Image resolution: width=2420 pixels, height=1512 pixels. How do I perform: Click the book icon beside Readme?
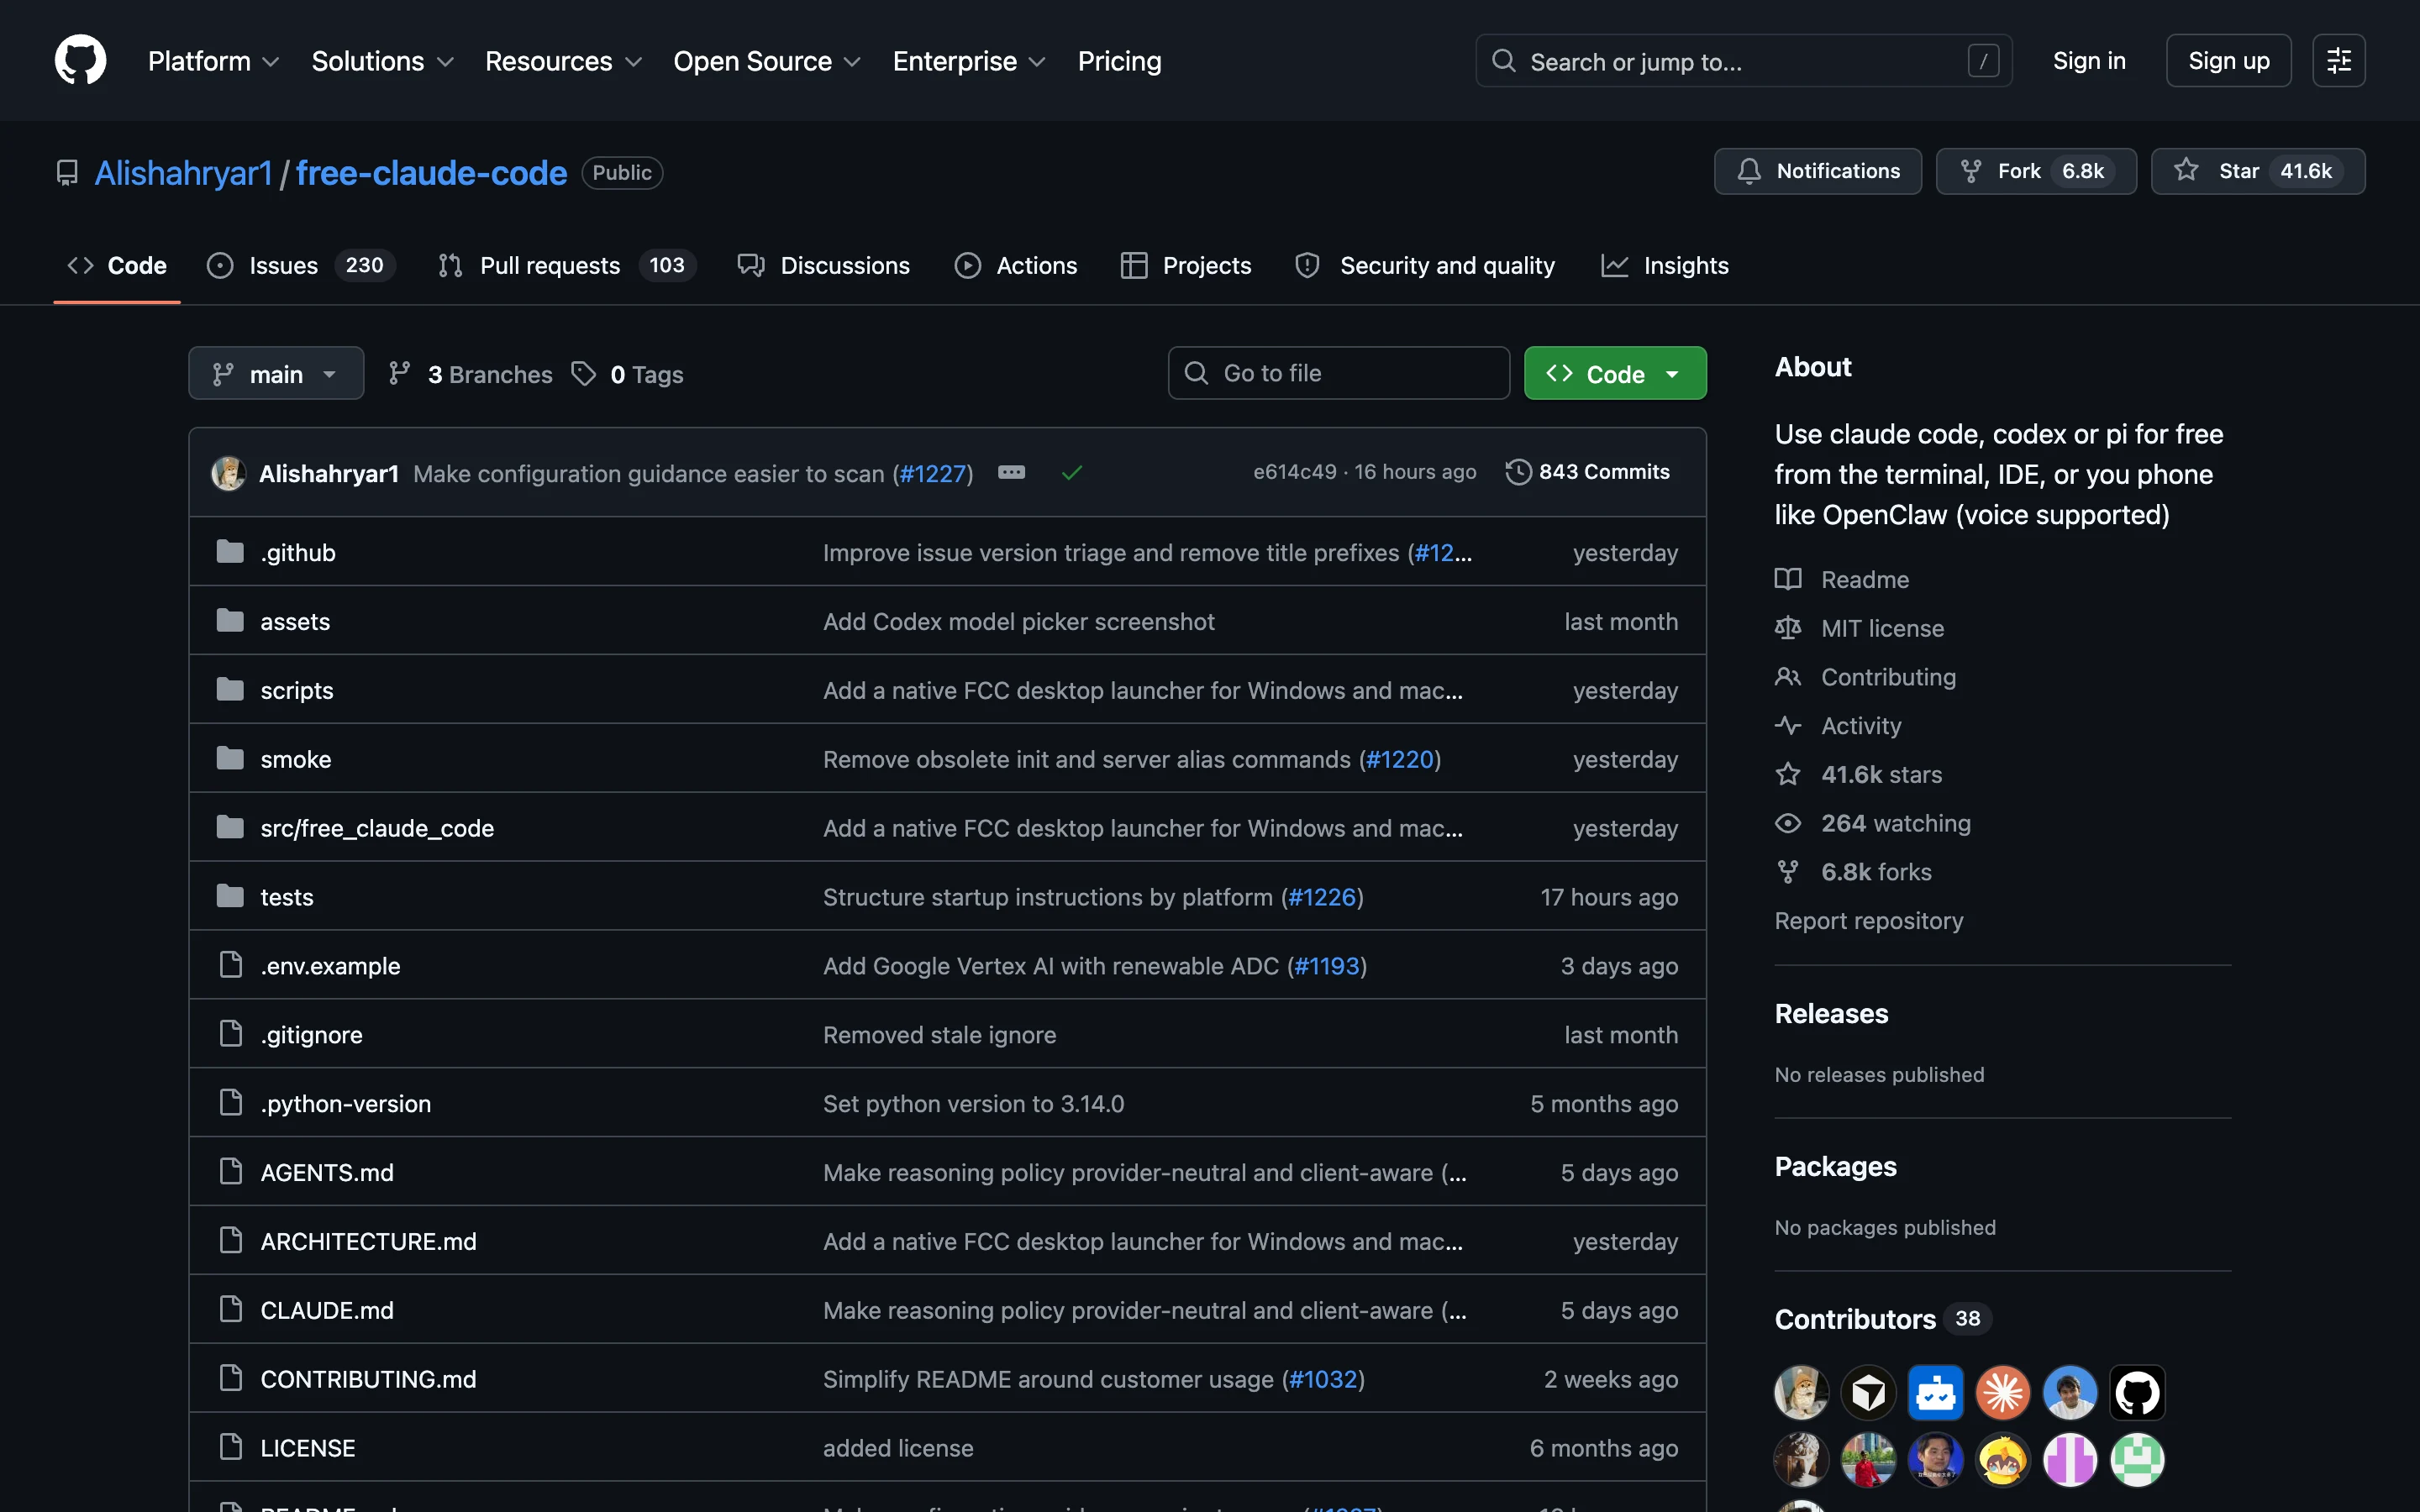pyautogui.click(x=1788, y=579)
